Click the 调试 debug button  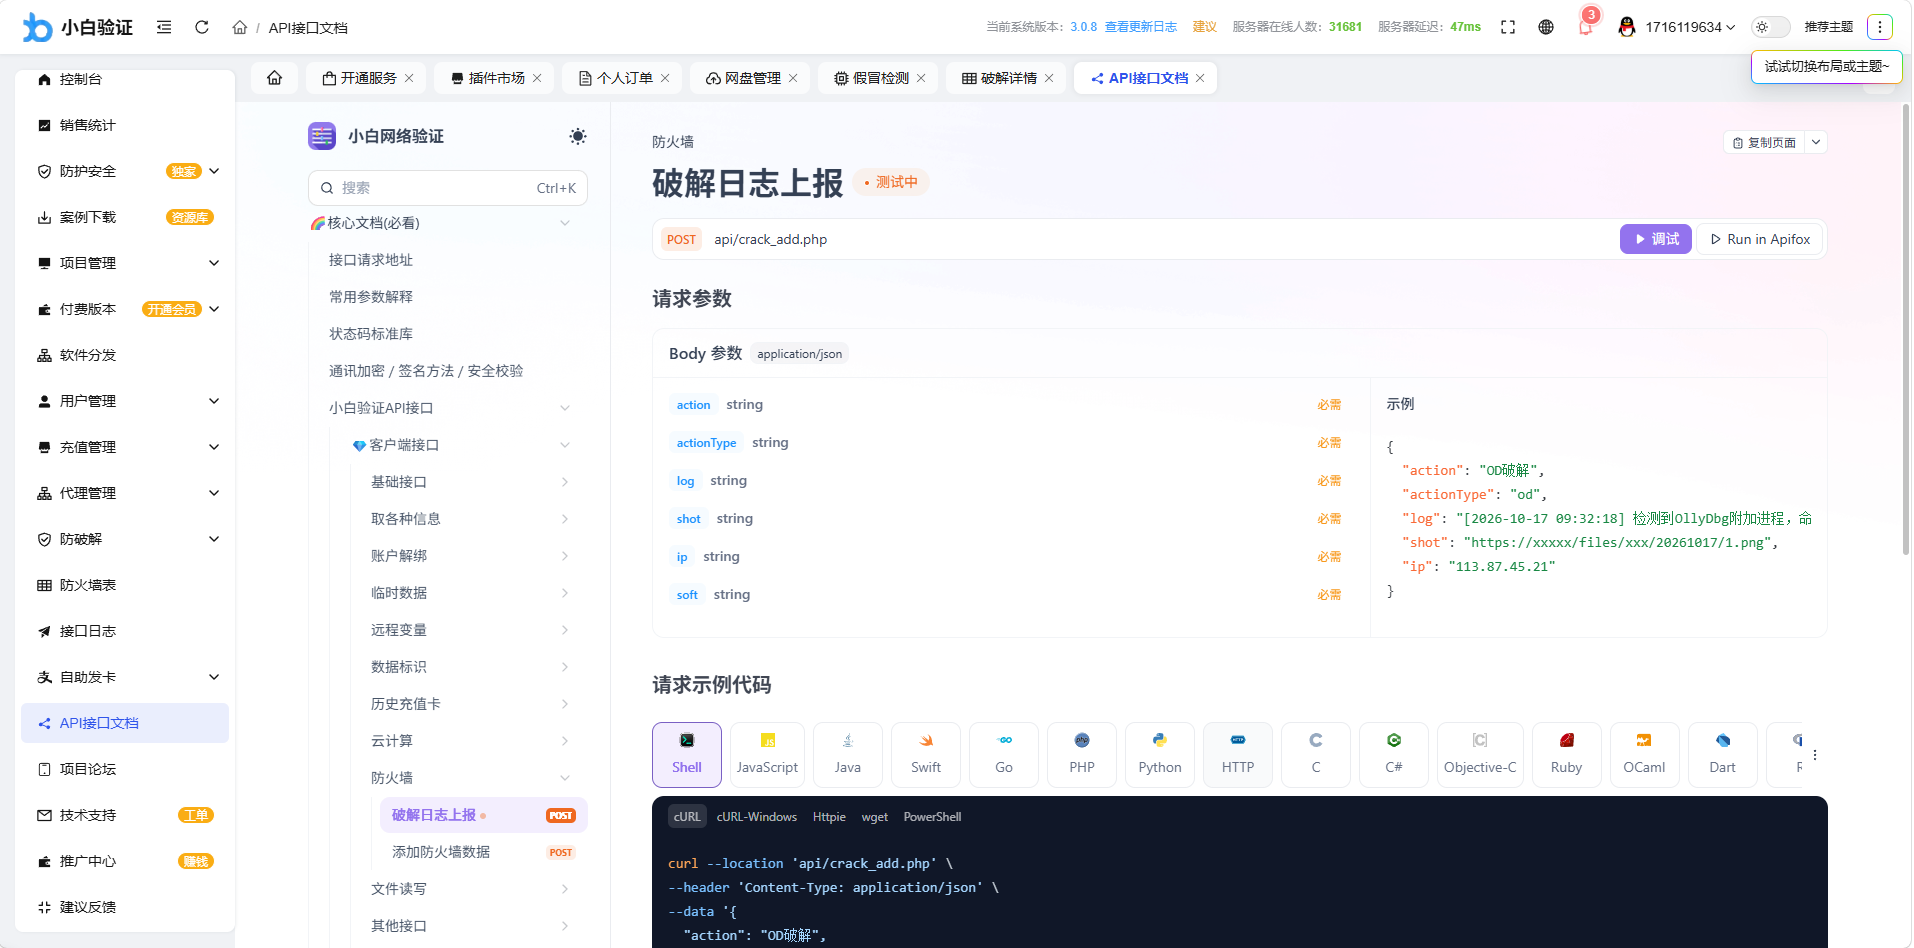1656,239
